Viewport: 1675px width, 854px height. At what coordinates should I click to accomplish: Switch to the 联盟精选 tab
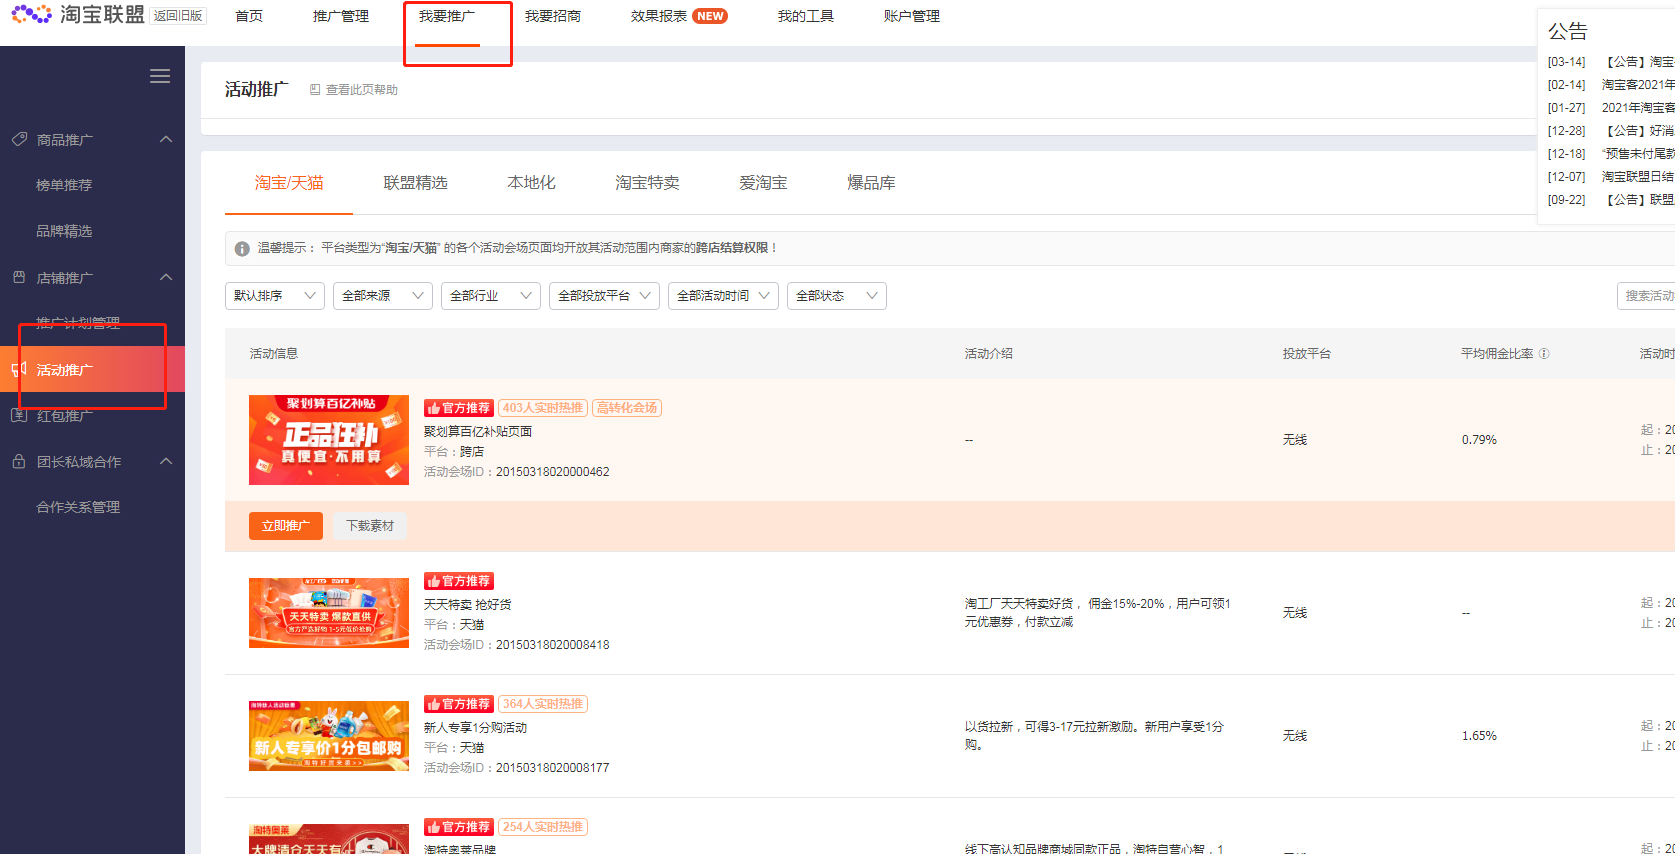tap(416, 183)
